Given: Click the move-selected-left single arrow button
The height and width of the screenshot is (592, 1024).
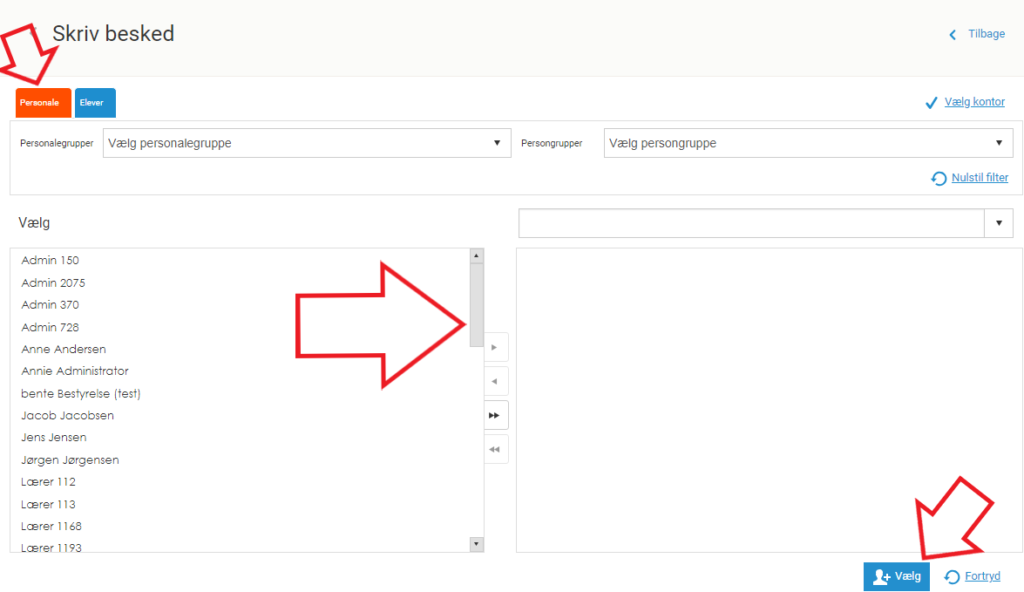Looking at the screenshot, I should click(495, 382).
